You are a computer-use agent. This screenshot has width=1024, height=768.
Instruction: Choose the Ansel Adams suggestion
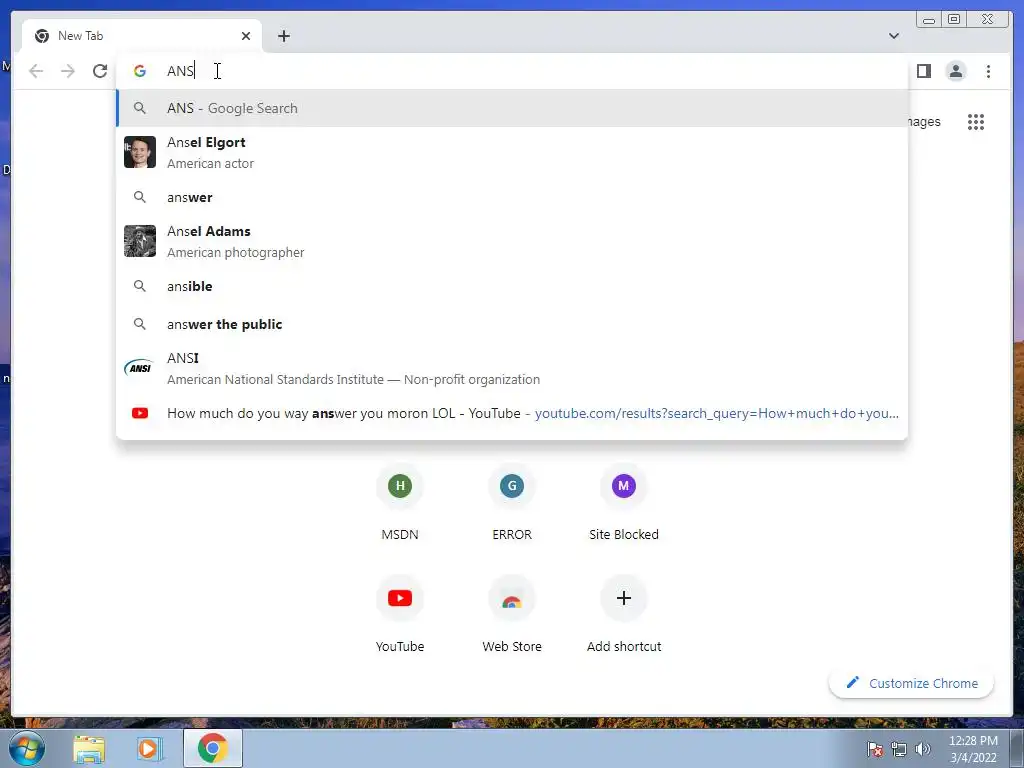pyautogui.click(x=512, y=241)
